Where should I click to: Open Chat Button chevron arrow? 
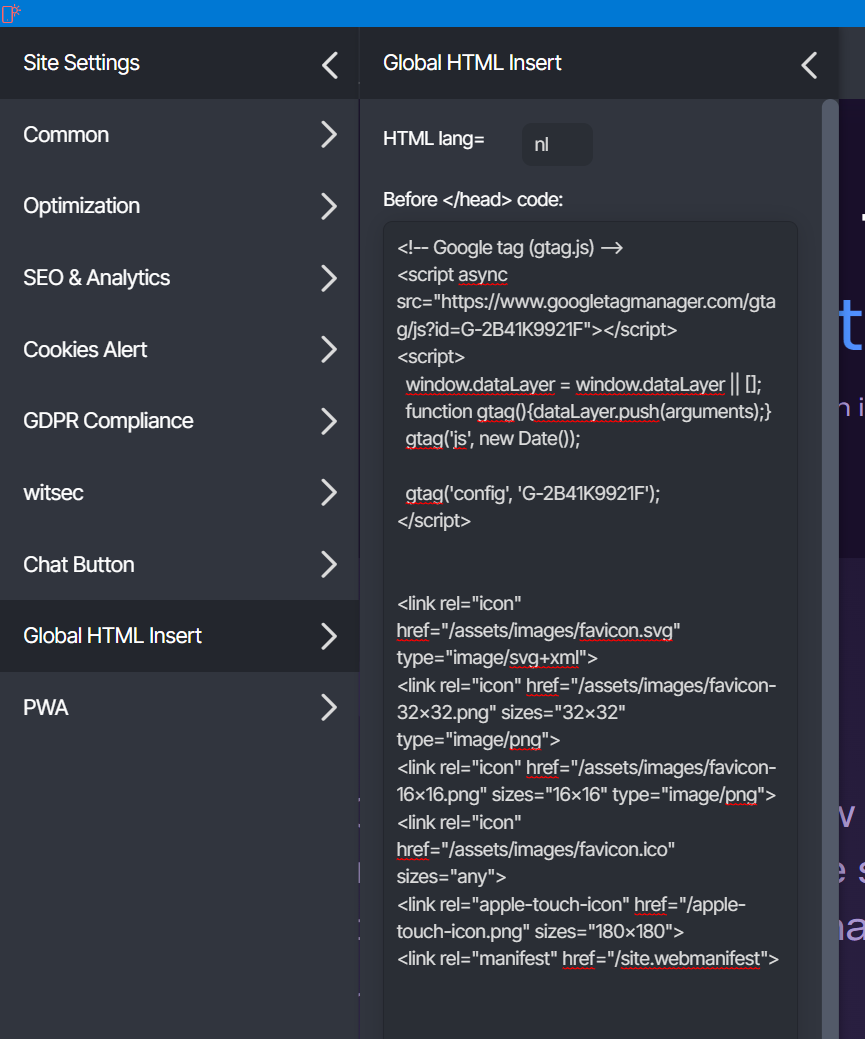(329, 565)
